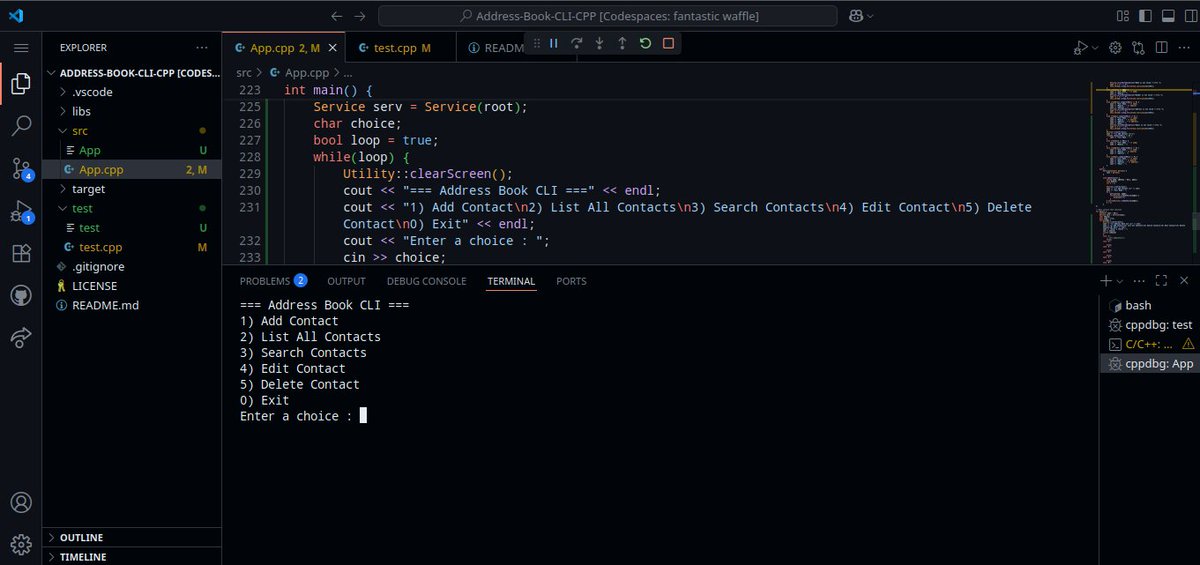Select the Terminal panel tab
The image size is (1200, 565).
(x=511, y=281)
